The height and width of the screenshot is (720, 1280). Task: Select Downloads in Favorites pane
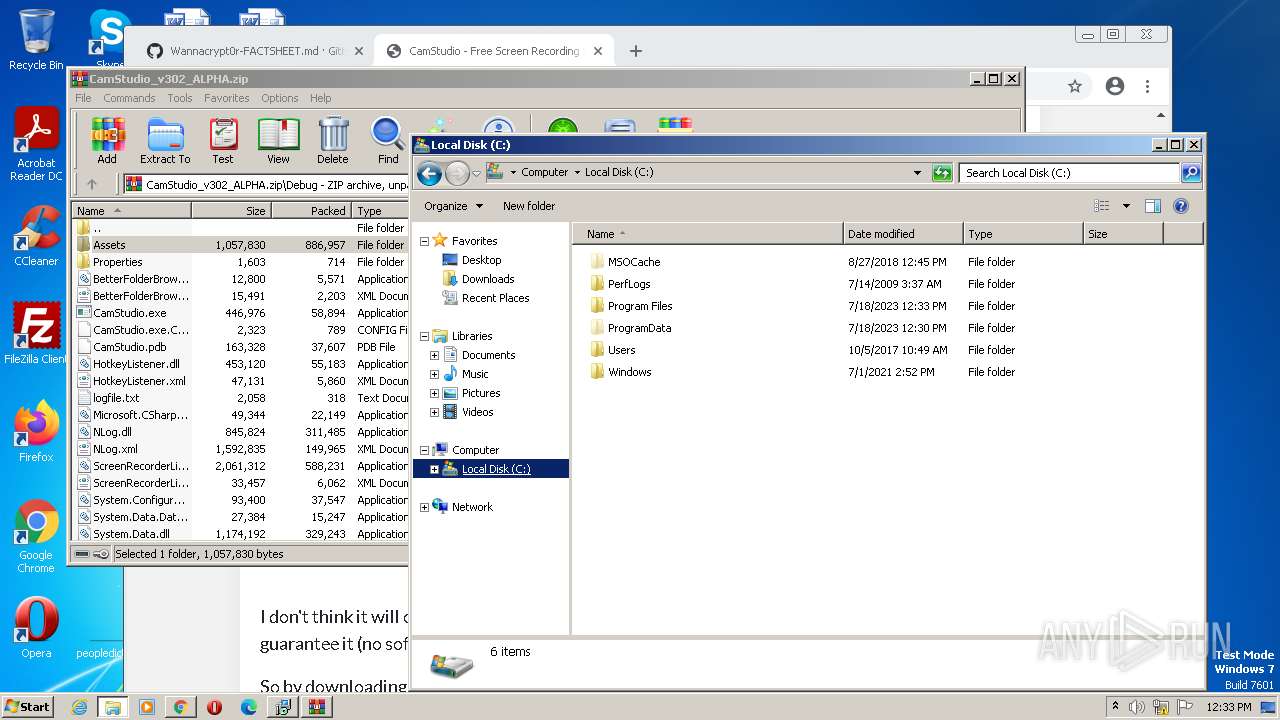[488, 279]
